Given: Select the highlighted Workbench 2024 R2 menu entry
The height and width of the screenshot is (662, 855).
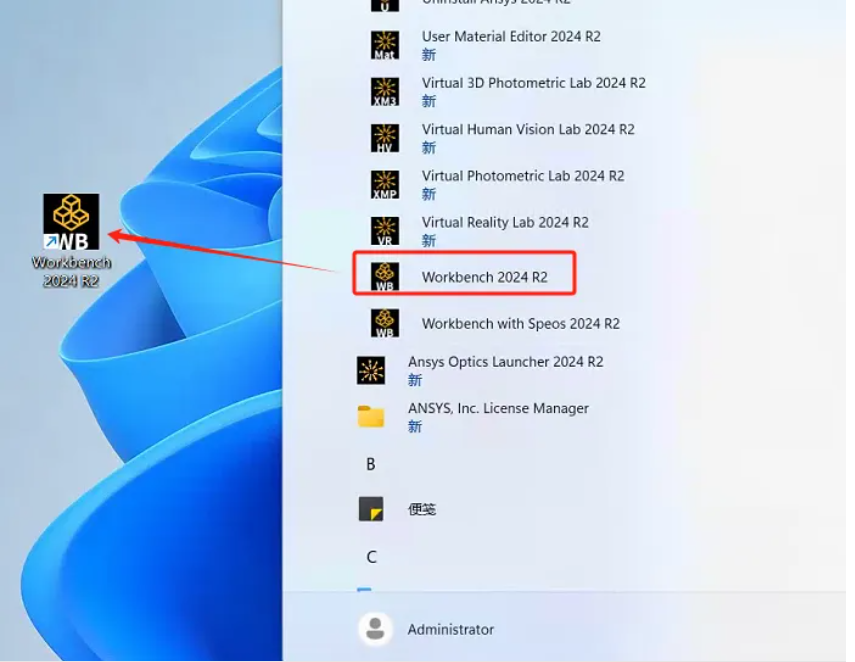Looking at the screenshot, I should [x=484, y=277].
